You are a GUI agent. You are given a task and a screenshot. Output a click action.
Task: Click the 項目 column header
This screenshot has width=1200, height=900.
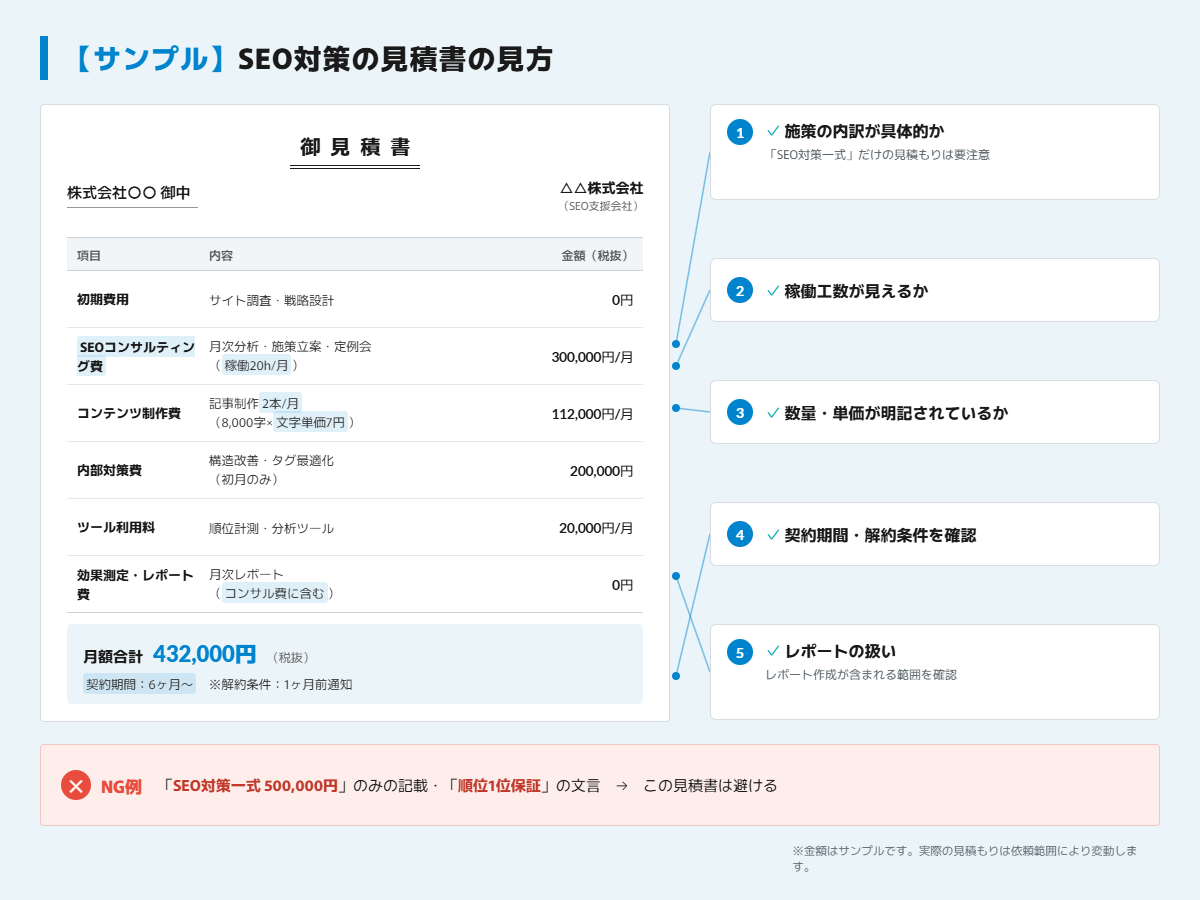tap(89, 256)
